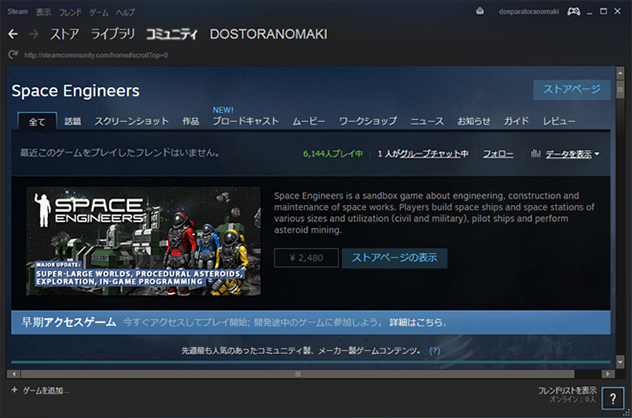Click the 6,144人プレイ中 player count
632x418 pixels.
333,154
